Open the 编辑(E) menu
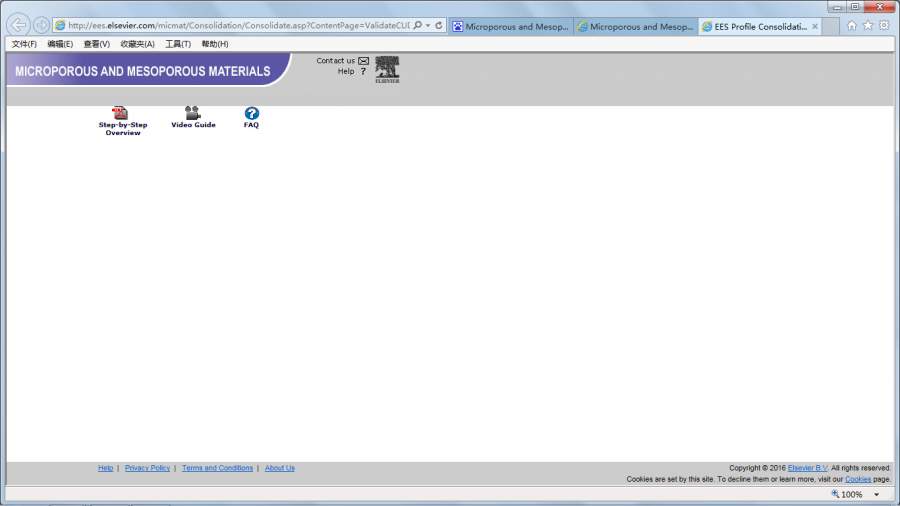The image size is (900, 506). pos(60,44)
